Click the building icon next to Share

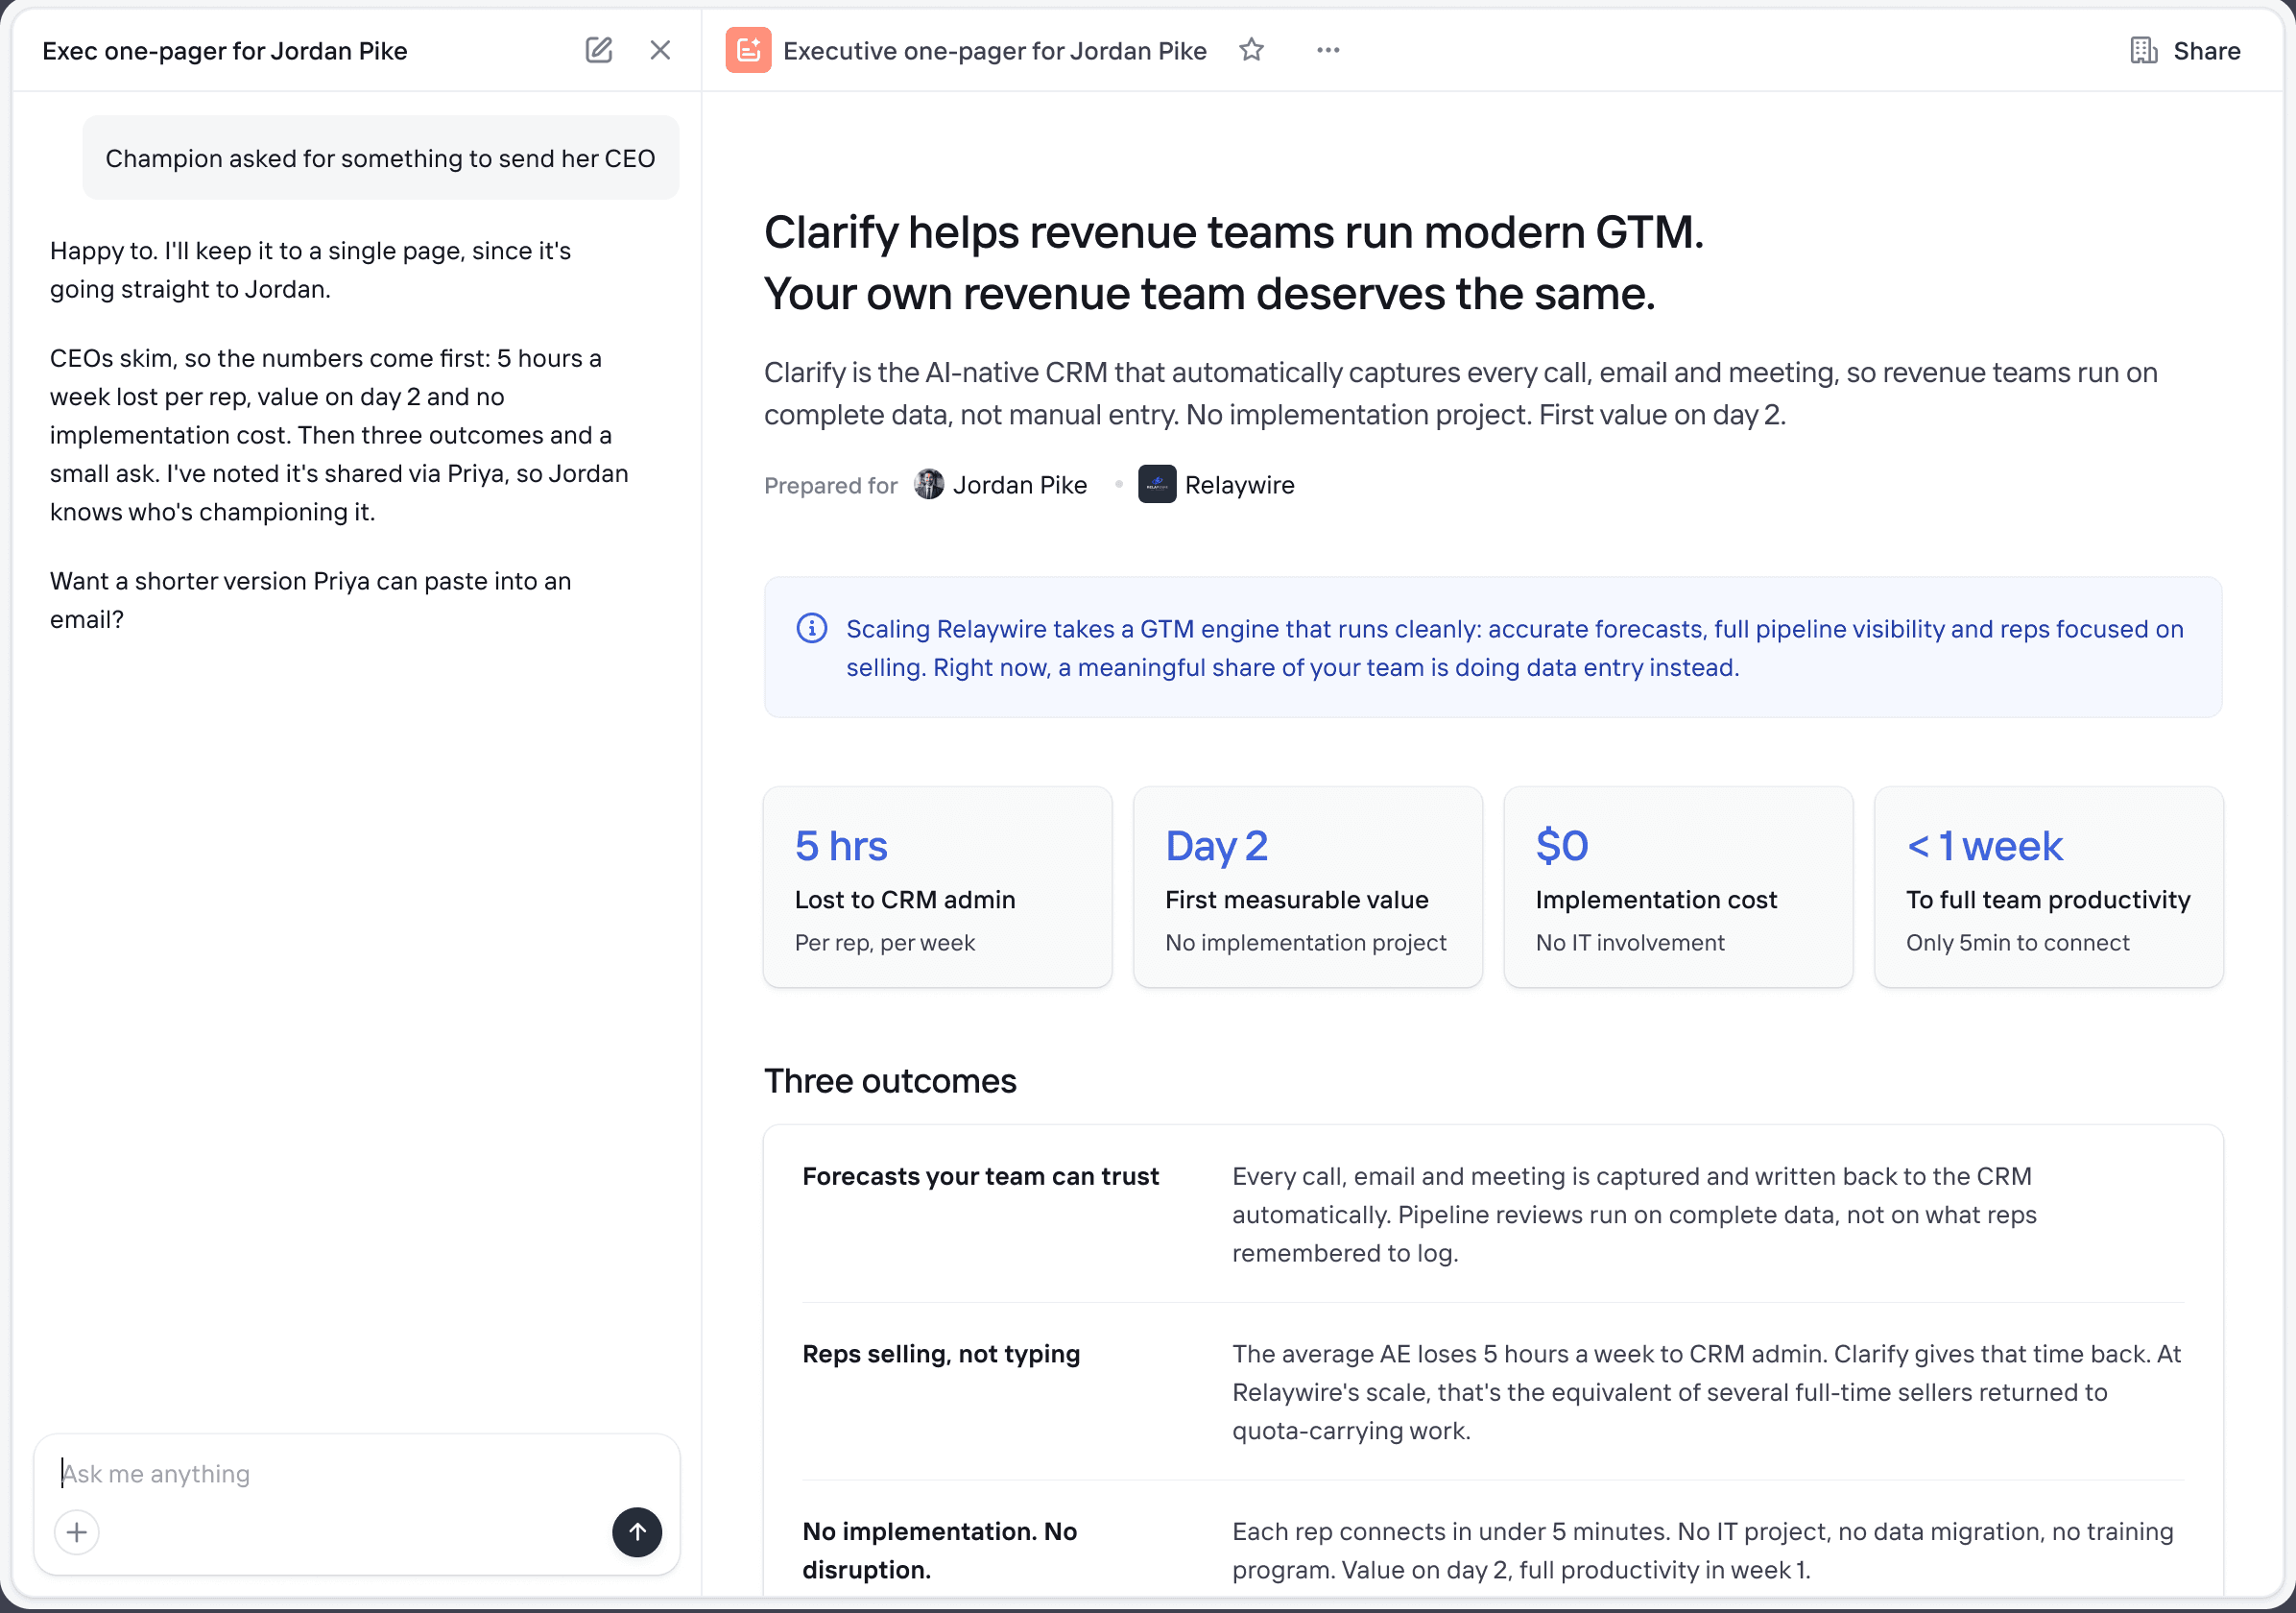[x=2143, y=51]
